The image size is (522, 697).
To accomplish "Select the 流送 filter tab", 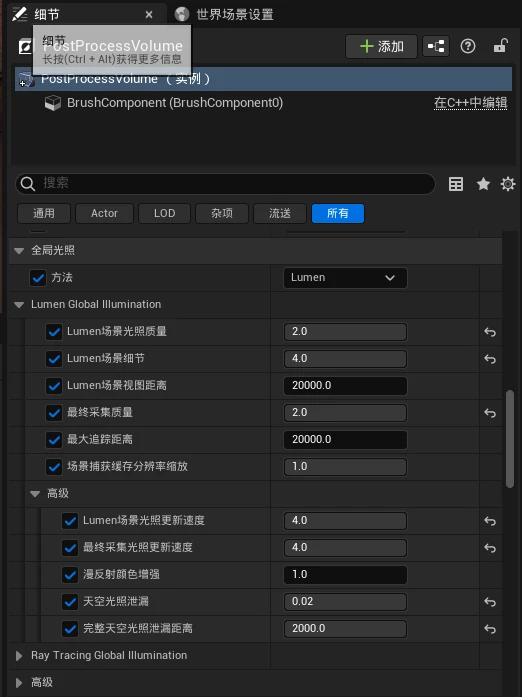I will coord(280,213).
